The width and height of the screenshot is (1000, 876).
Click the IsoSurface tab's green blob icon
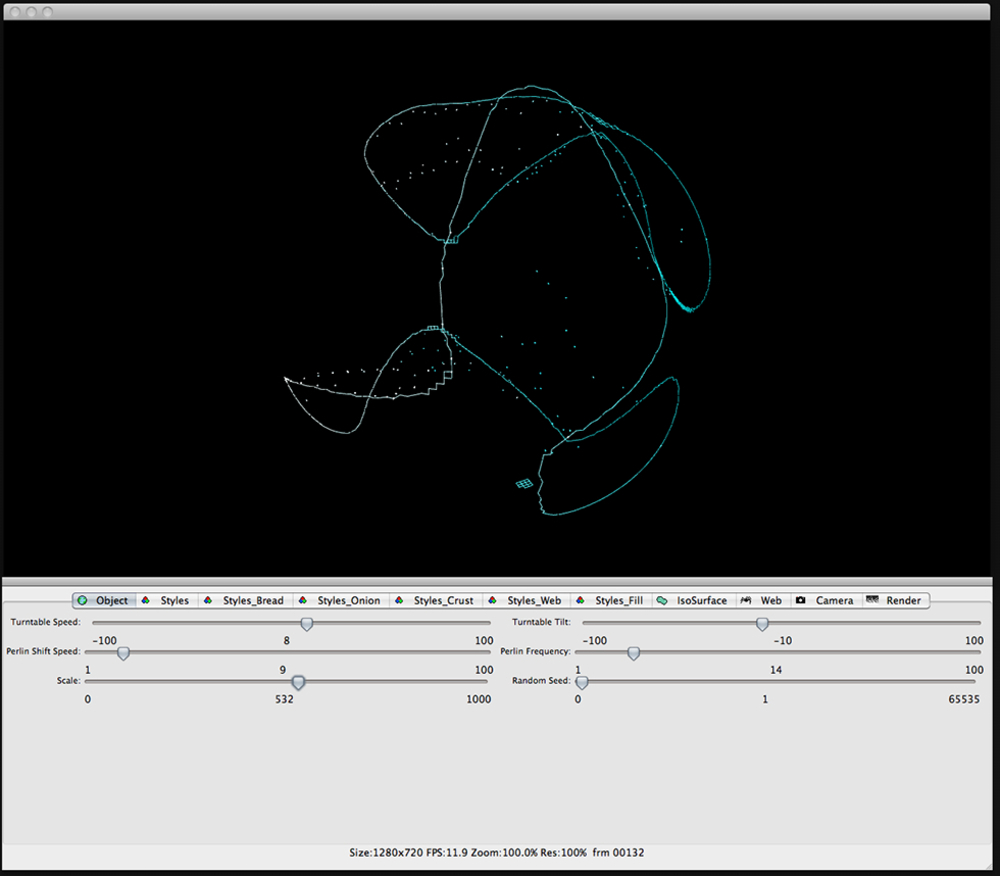point(662,600)
